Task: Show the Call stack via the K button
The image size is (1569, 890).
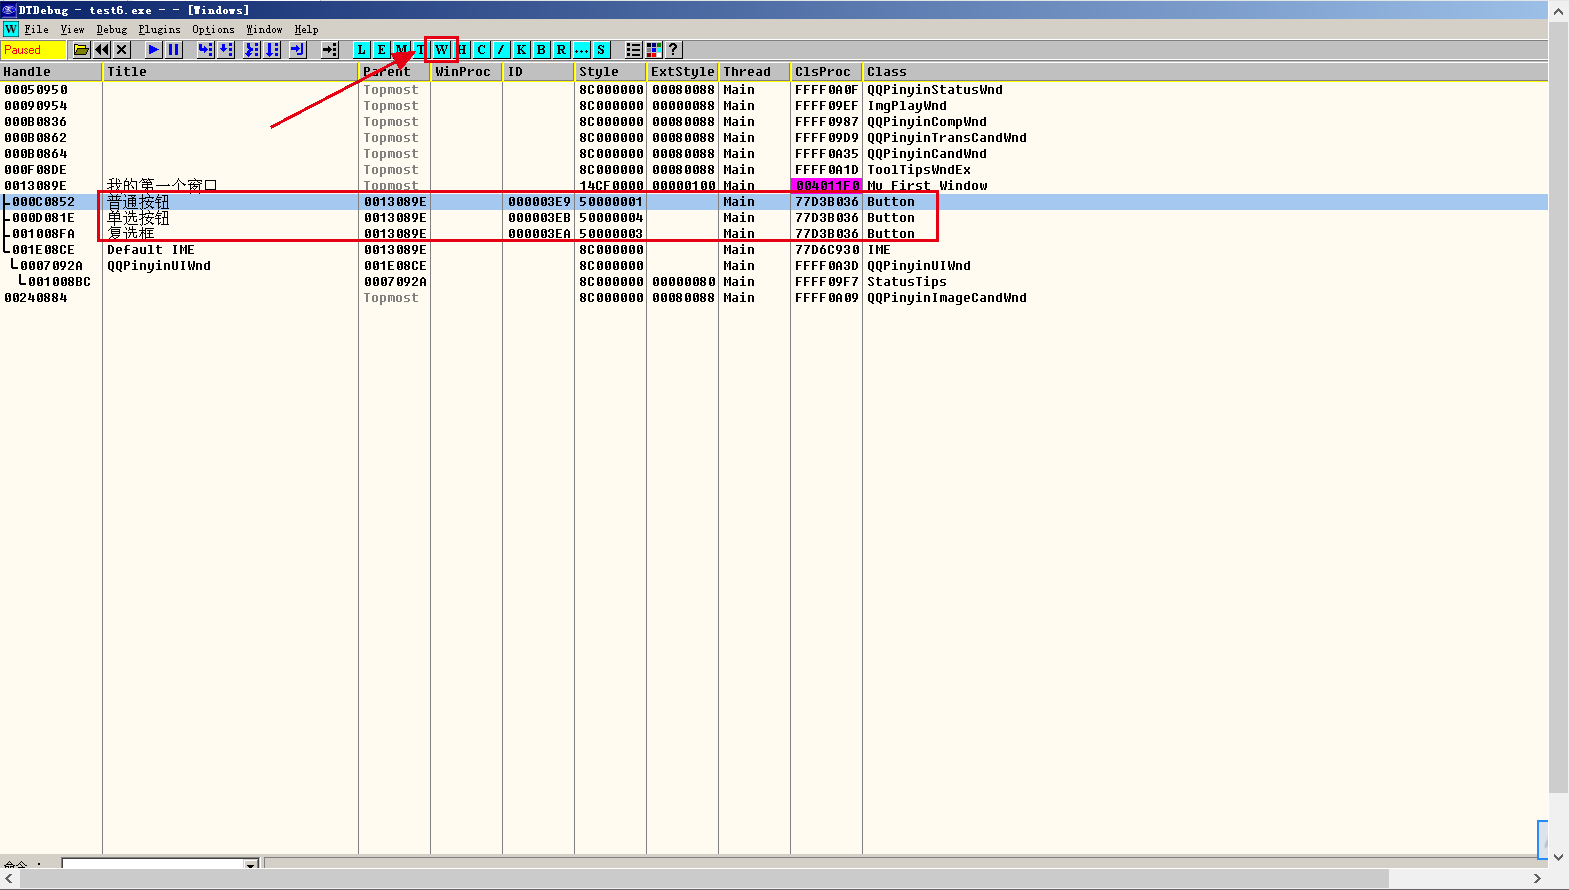Action: 521,50
